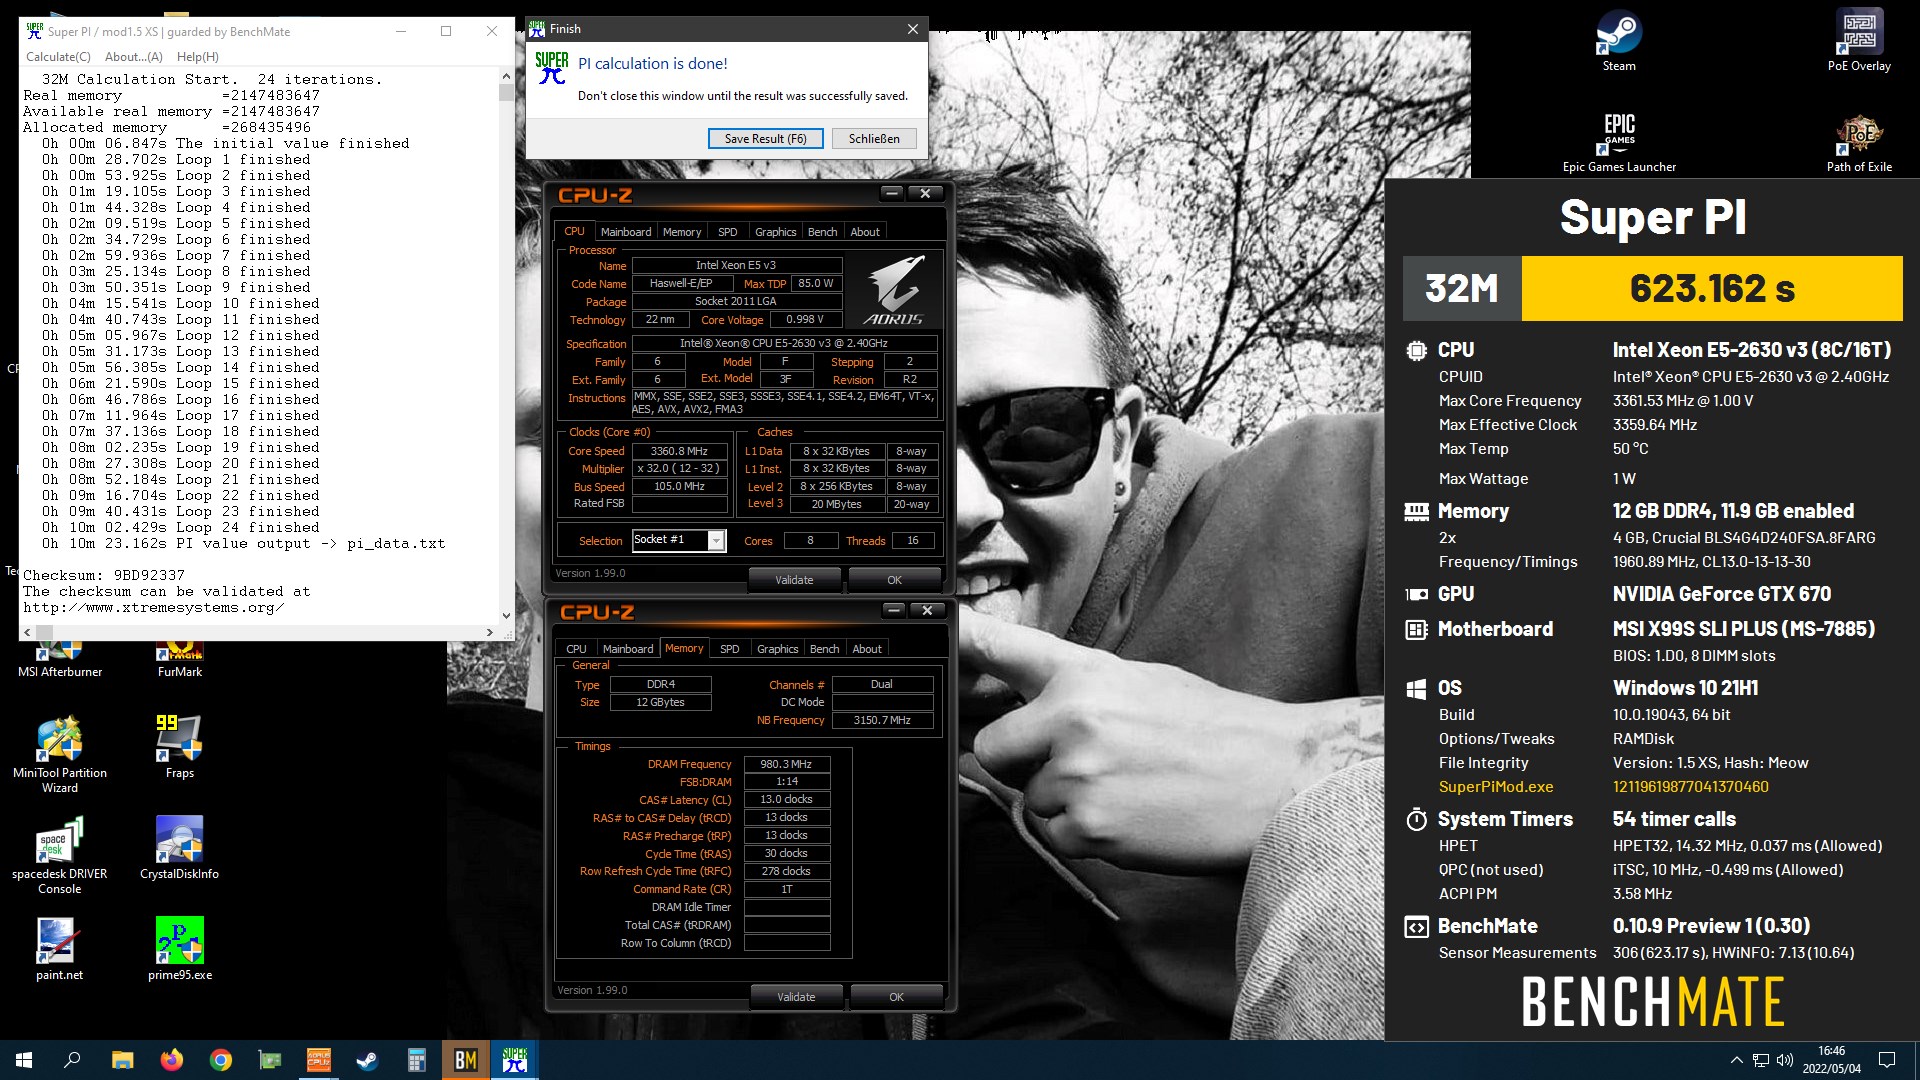1920x1080 pixels.
Task: Open Graphics tab in bottom CPU-Z
Action: coord(778,649)
